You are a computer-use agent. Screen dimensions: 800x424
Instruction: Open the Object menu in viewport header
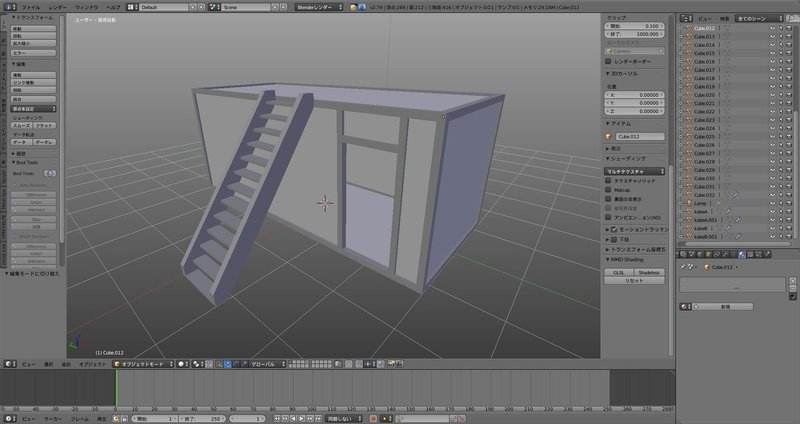[92, 364]
